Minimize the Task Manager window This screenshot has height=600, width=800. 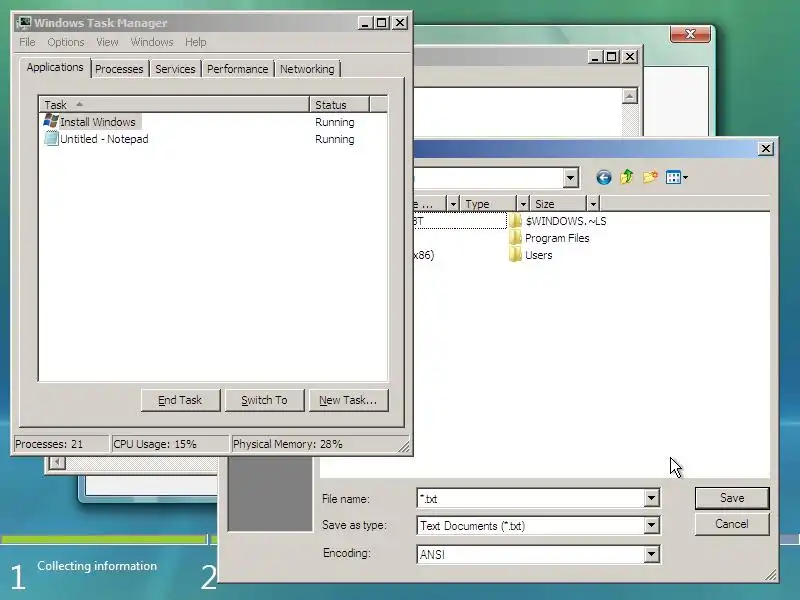tap(365, 23)
